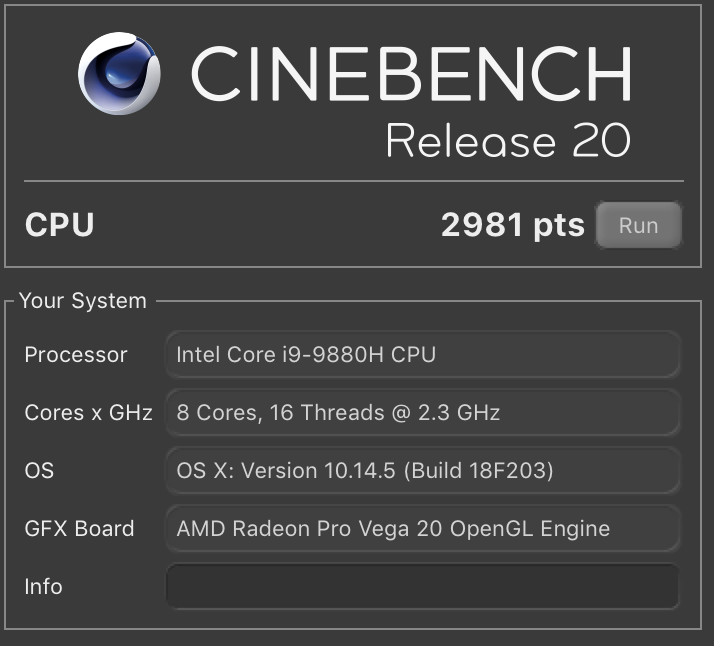
Task: Click the GFX Board field with AMD Radeon
Action: 423,529
